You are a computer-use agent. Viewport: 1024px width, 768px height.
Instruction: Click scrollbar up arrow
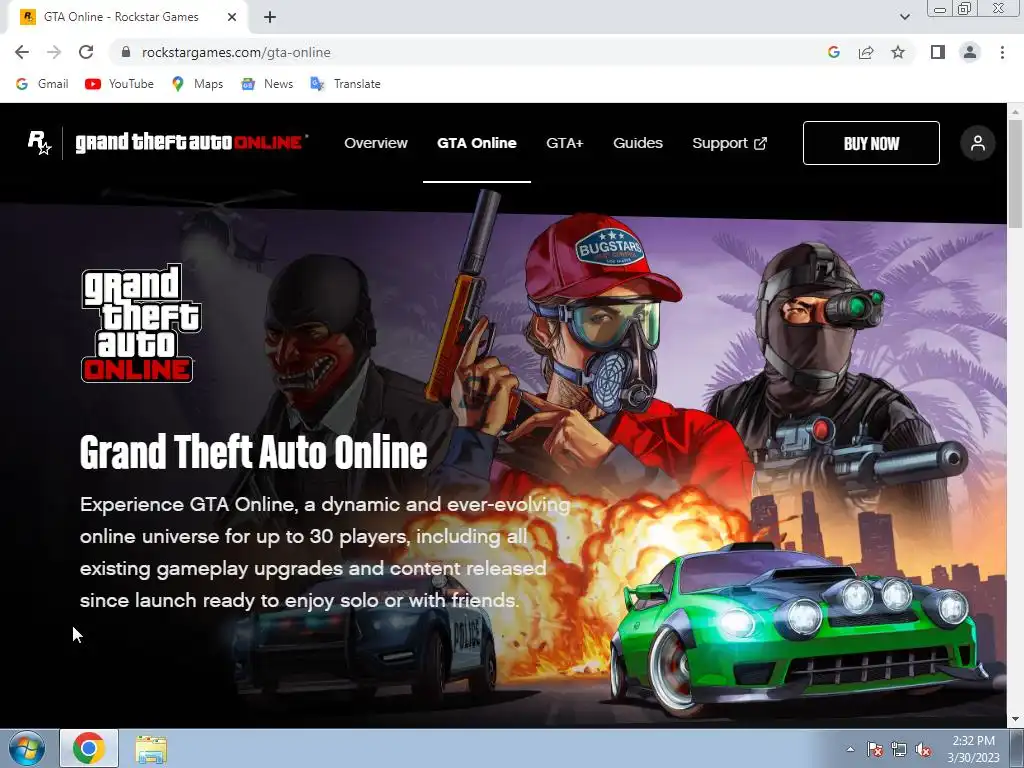click(1015, 112)
